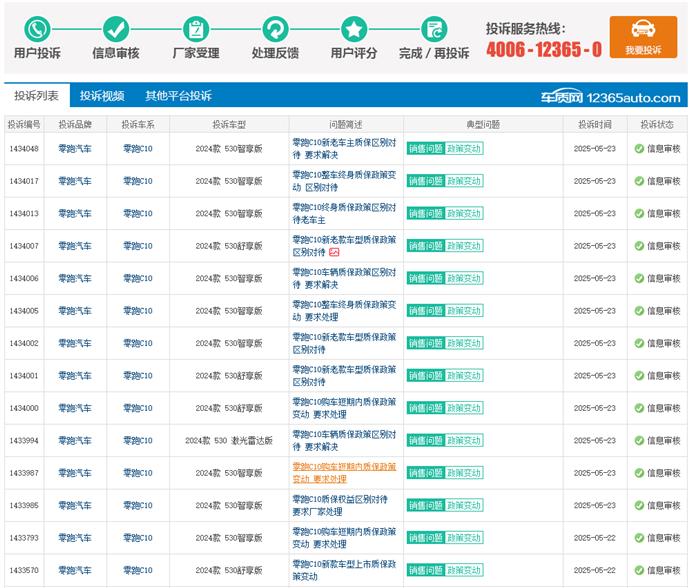The width and height of the screenshot is (700, 588).
Task: Click 政策变动 tag in row 1433994
Action: [464, 440]
